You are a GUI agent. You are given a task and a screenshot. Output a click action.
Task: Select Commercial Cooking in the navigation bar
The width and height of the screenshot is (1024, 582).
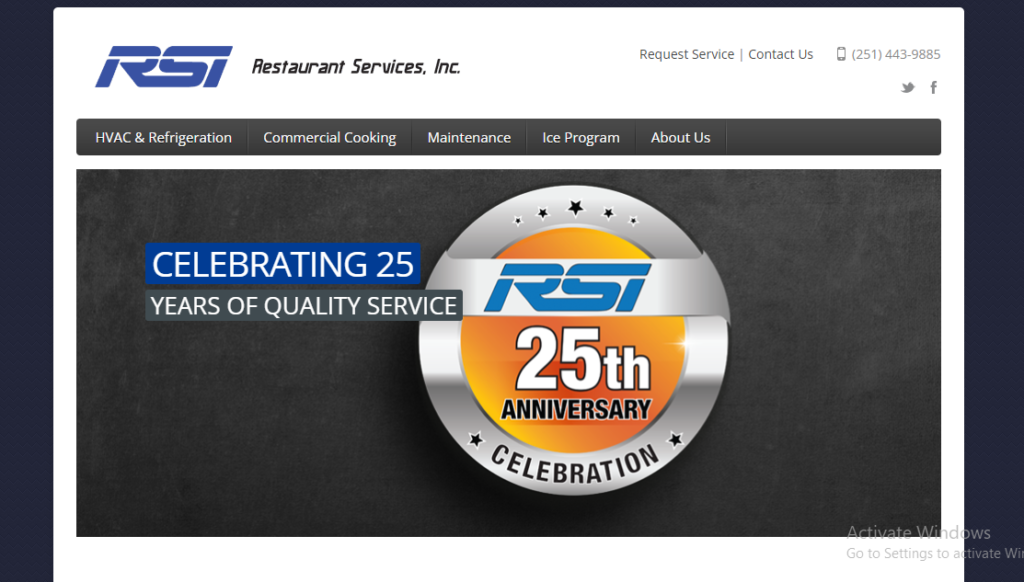329,138
